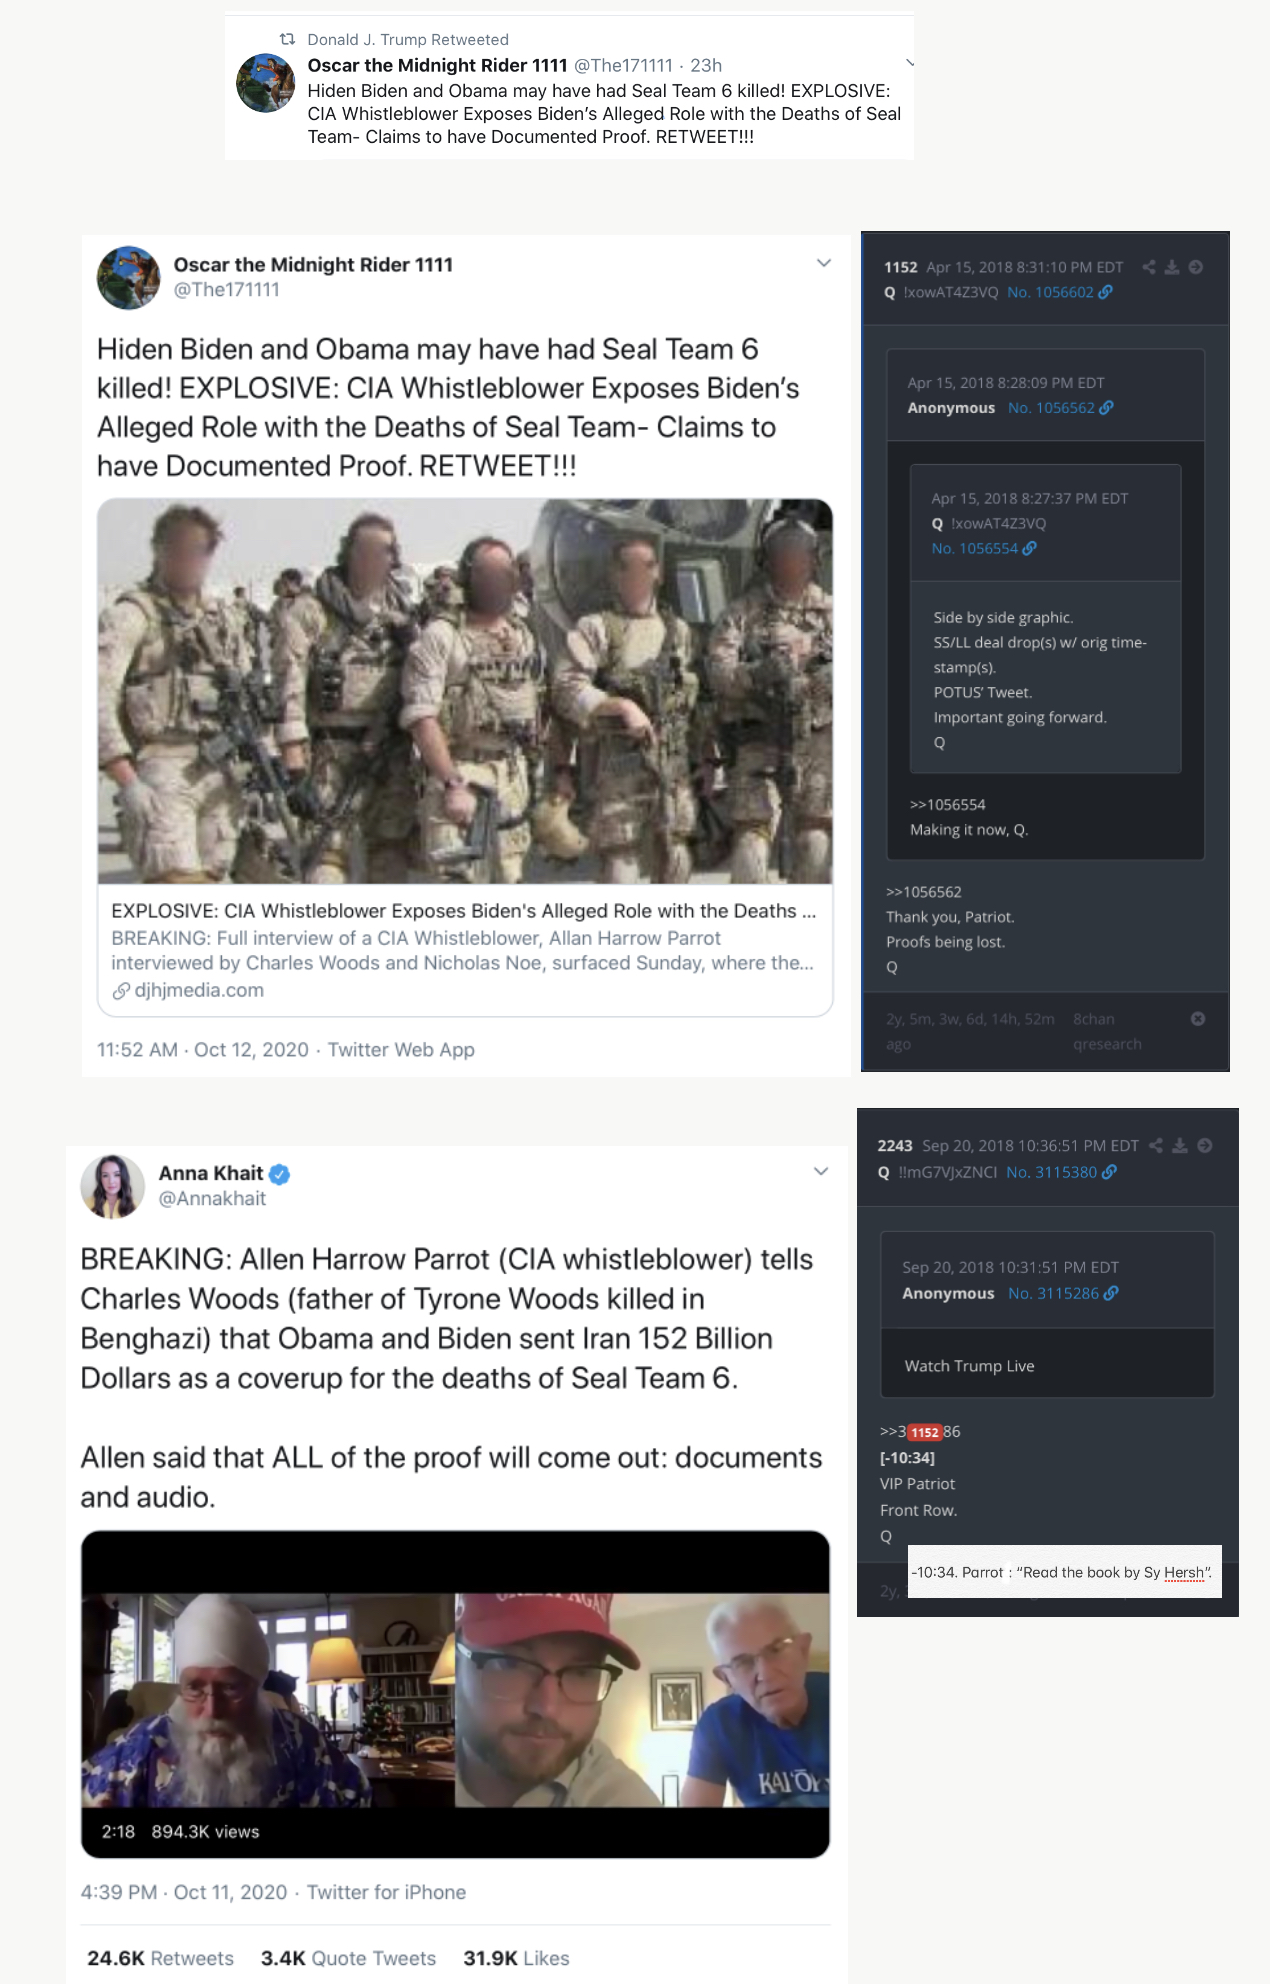Screen dimensions: 1270x1984
Task: Play the Allen Harrow Parrot interview video
Action: click(455, 1694)
